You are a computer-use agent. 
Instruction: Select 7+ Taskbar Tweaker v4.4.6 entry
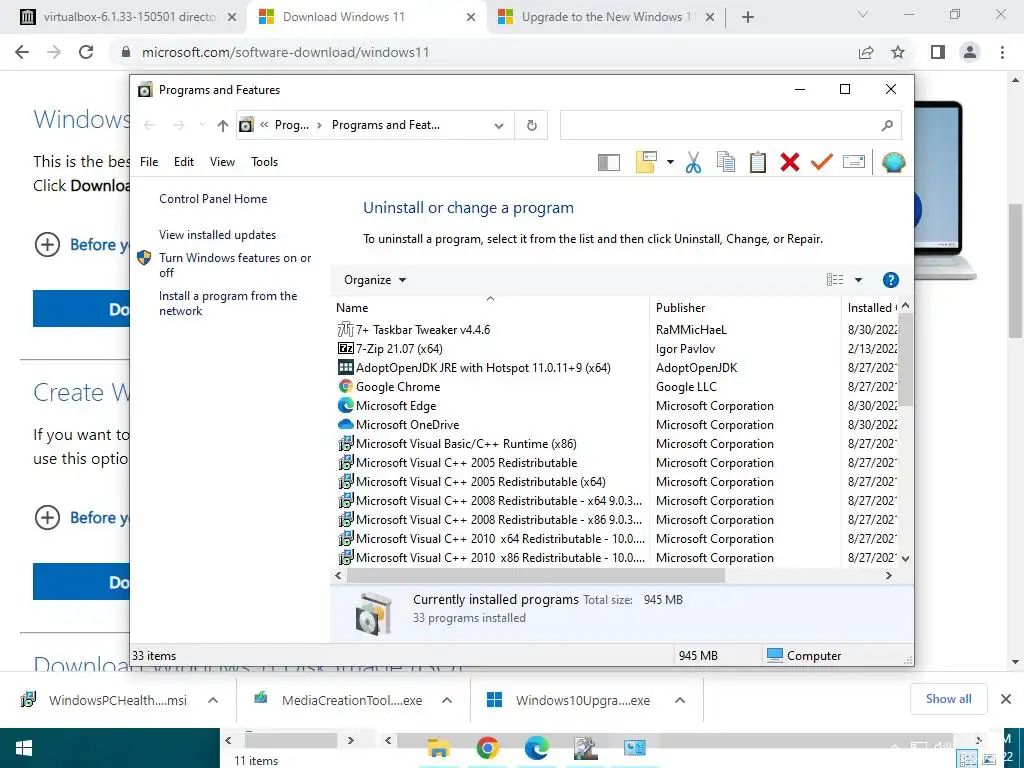pyautogui.click(x=413, y=330)
